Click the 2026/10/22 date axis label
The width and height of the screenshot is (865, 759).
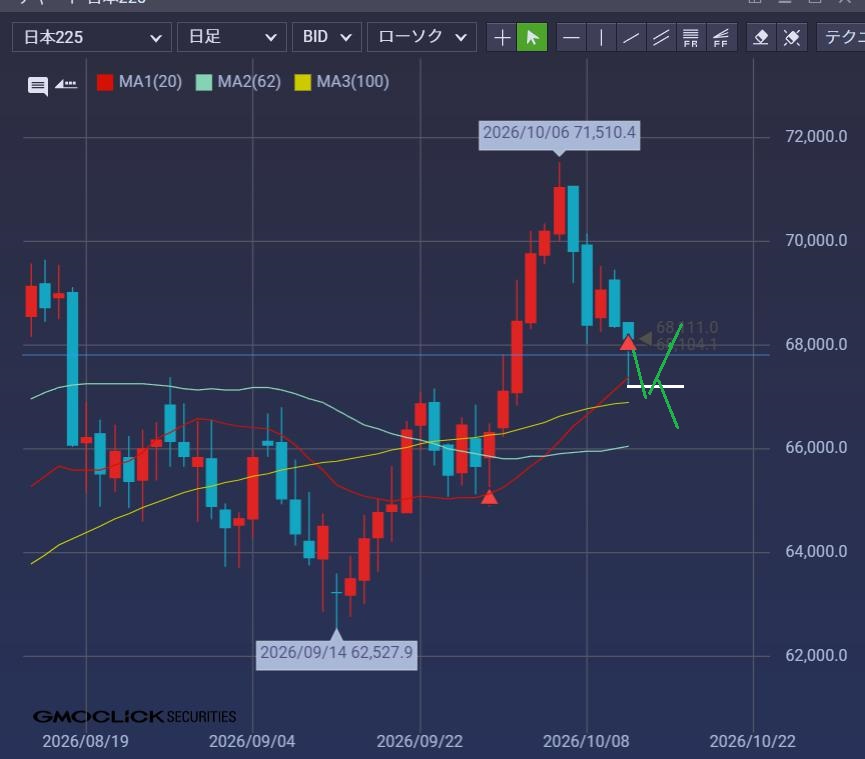click(752, 741)
